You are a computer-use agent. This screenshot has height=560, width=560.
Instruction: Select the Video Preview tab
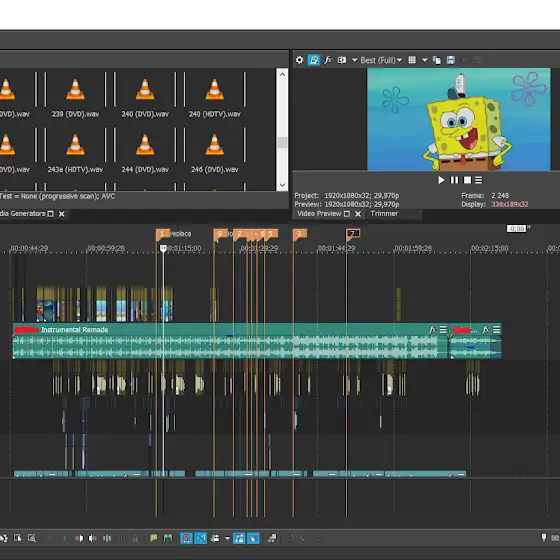click(x=319, y=214)
